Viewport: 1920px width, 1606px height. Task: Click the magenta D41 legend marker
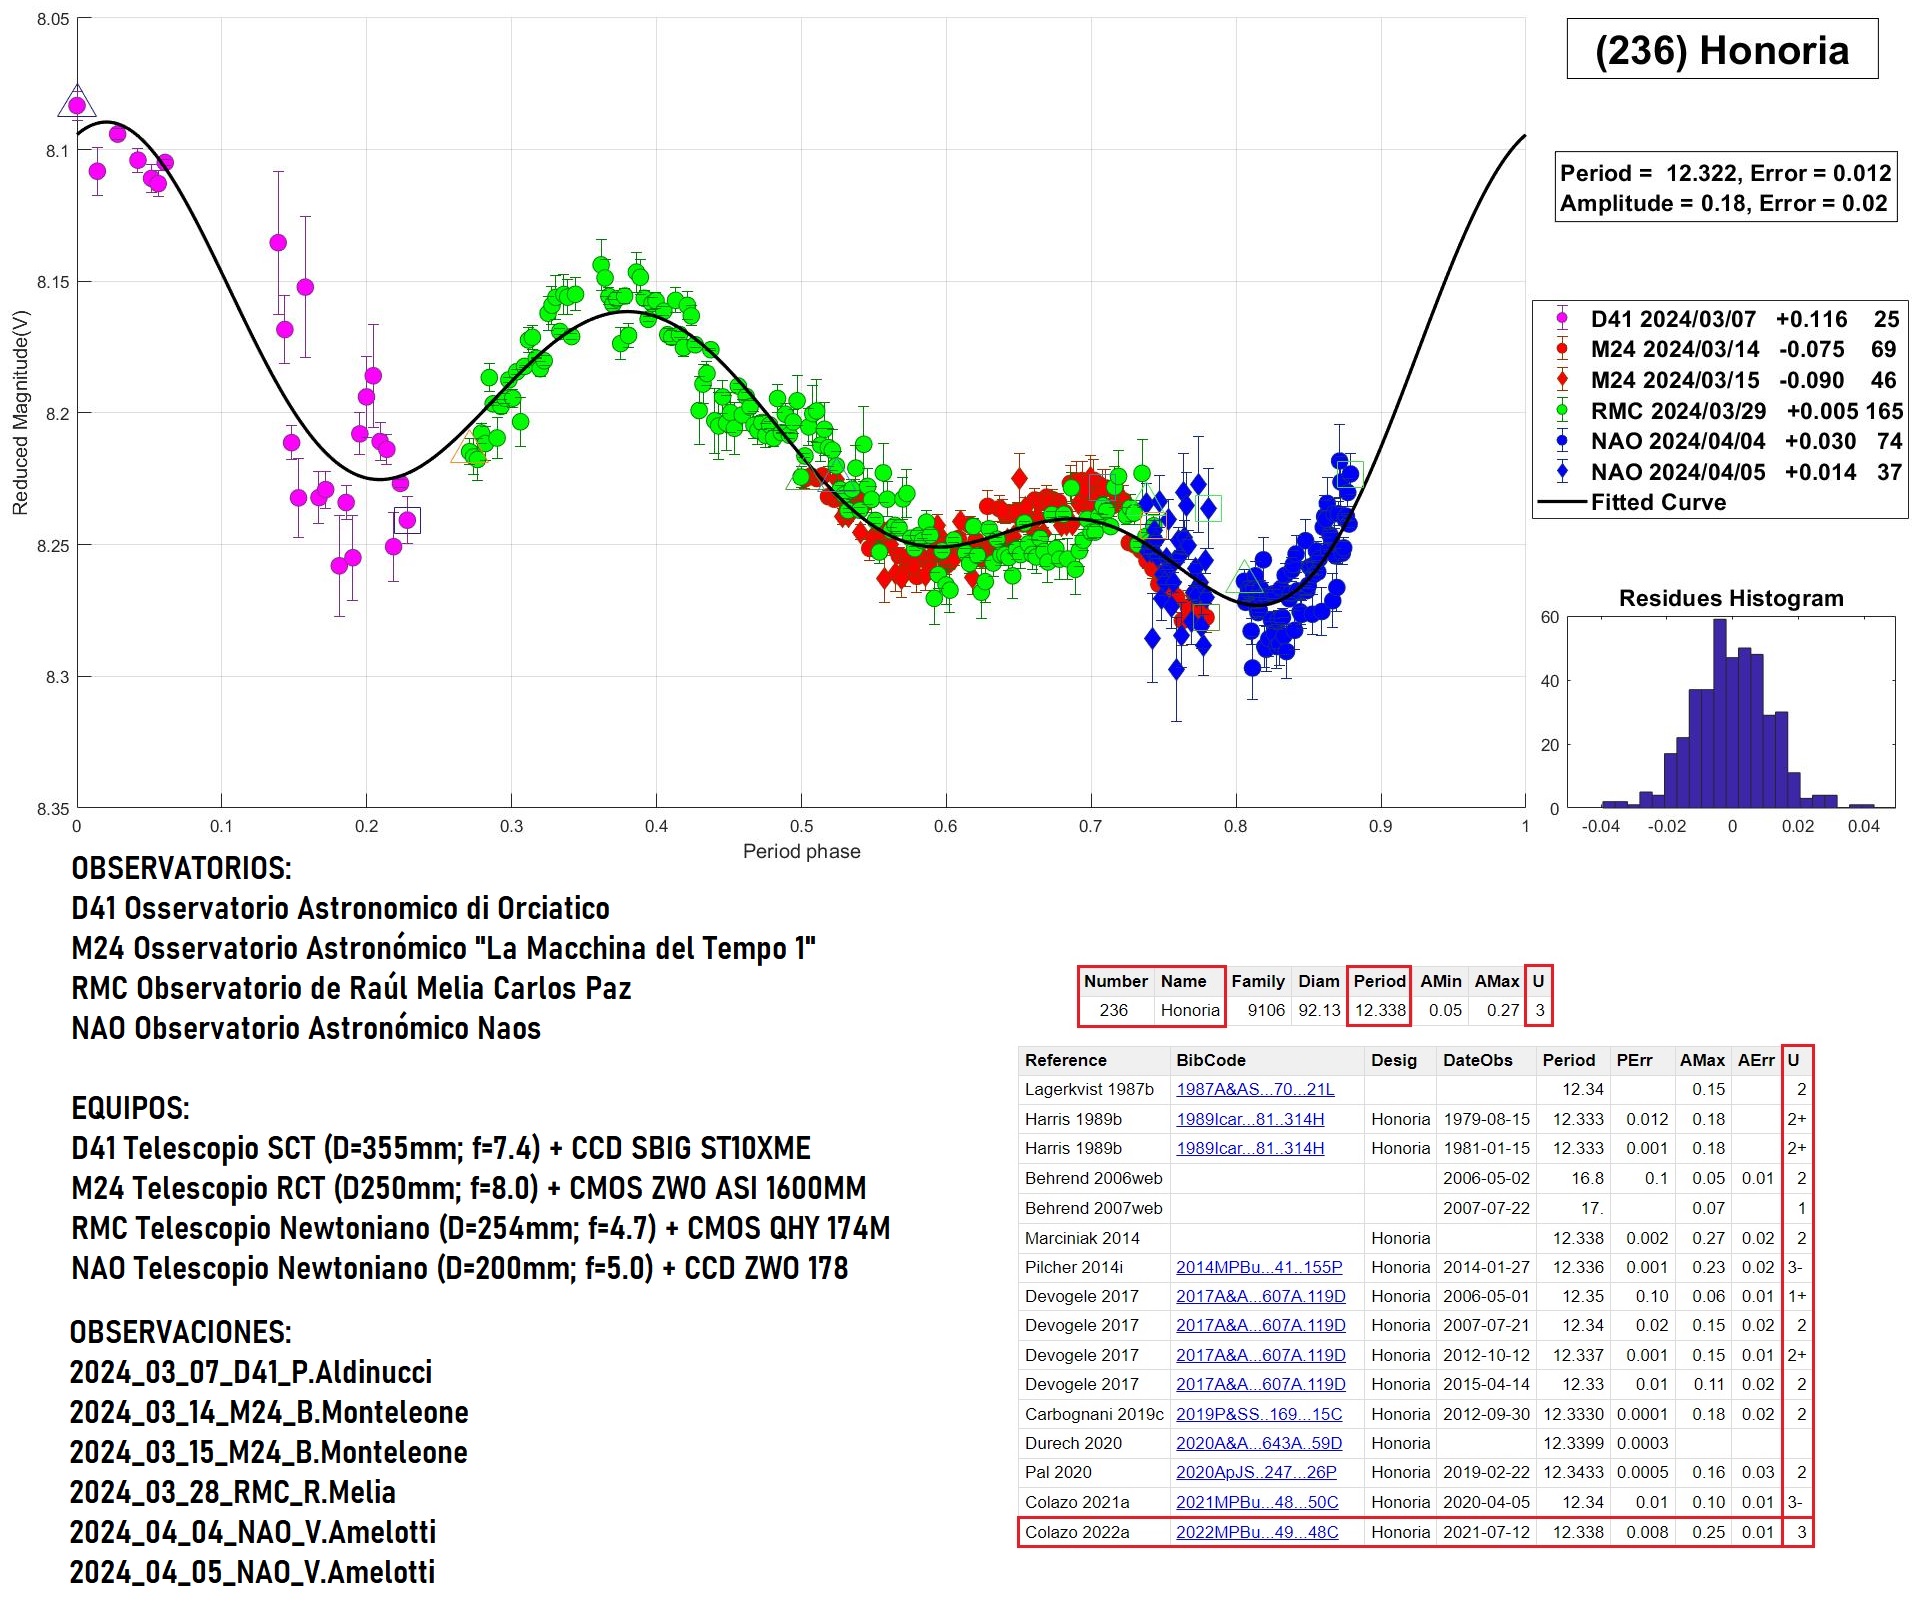click(x=1562, y=319)
